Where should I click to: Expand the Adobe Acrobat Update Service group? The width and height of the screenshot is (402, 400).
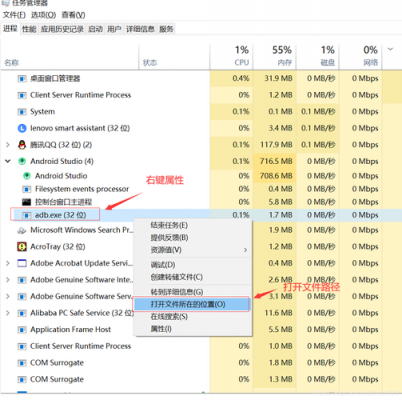point(8,263)
